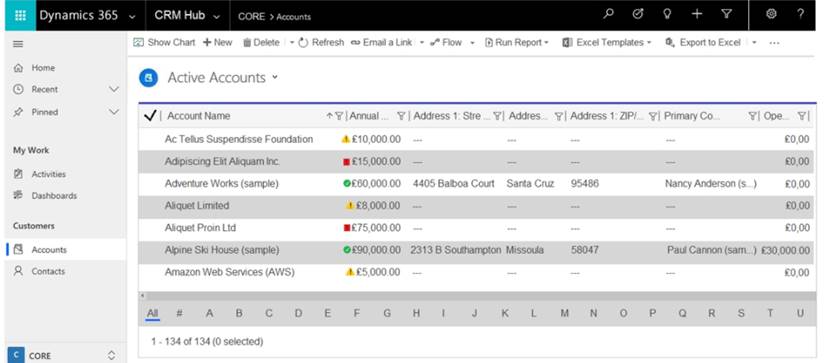The width and height of the screenshot is (825, 363).
Task: Click Export to Excel command
Action: pyautogui.click(x=703, y=43)
